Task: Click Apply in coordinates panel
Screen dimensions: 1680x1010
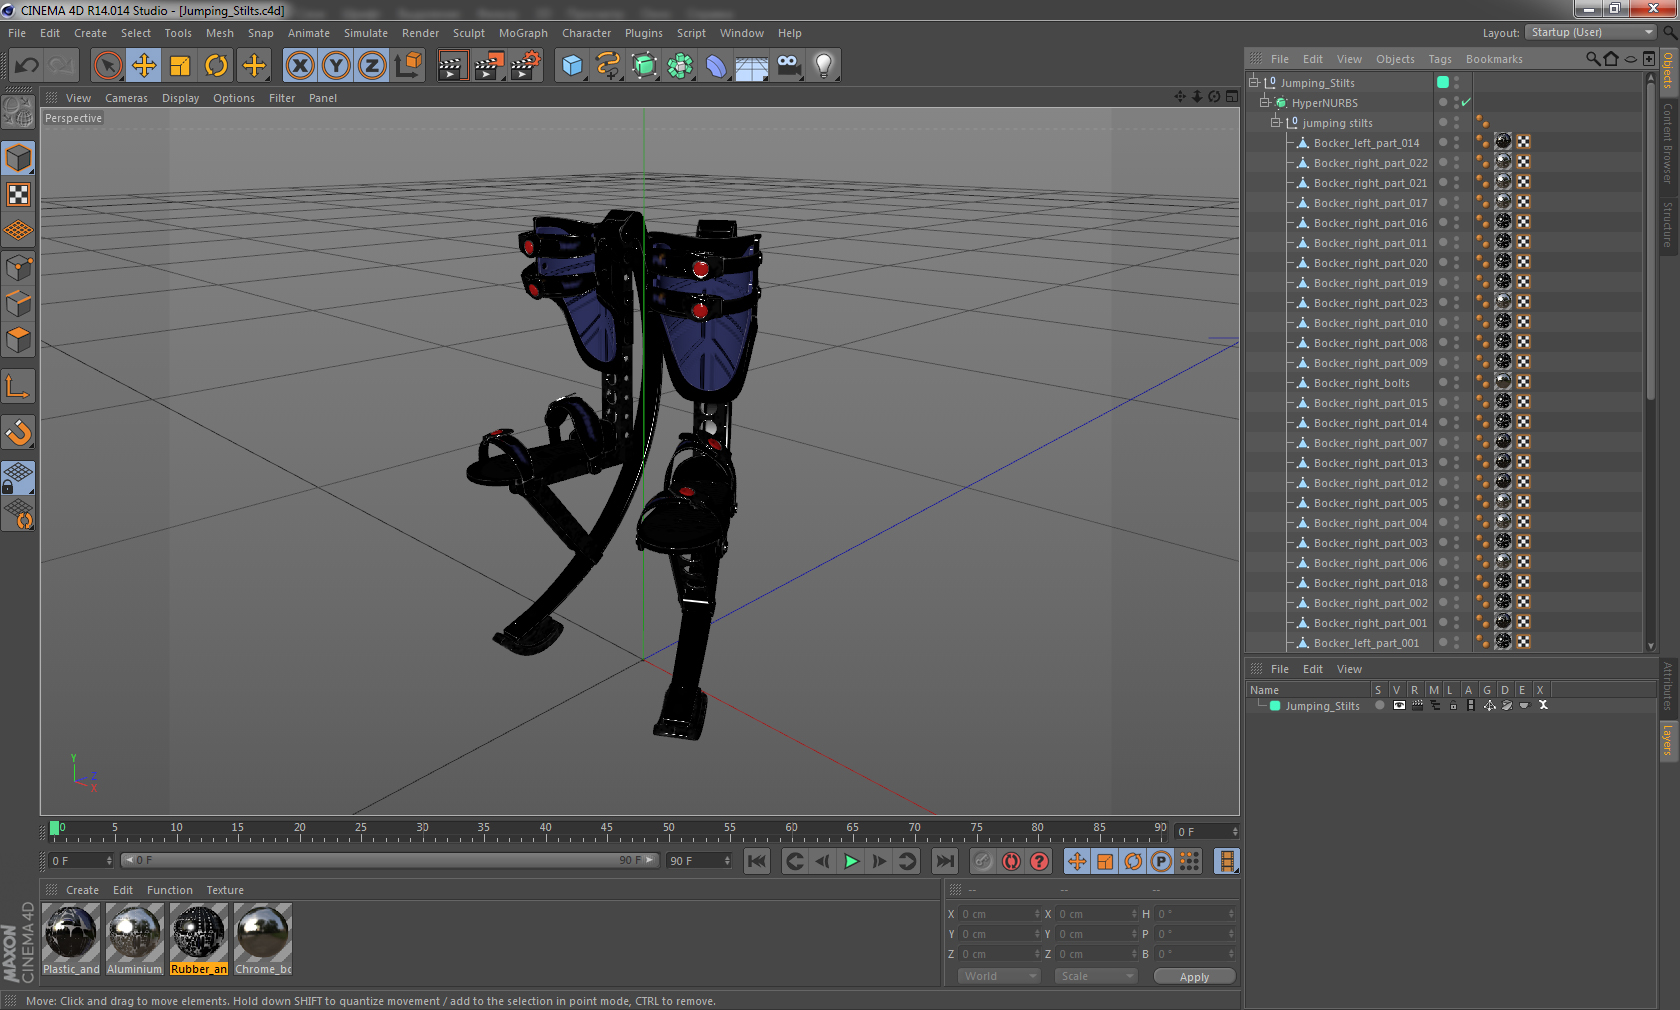Action: pyautogui.click(x=1194, y=977)
